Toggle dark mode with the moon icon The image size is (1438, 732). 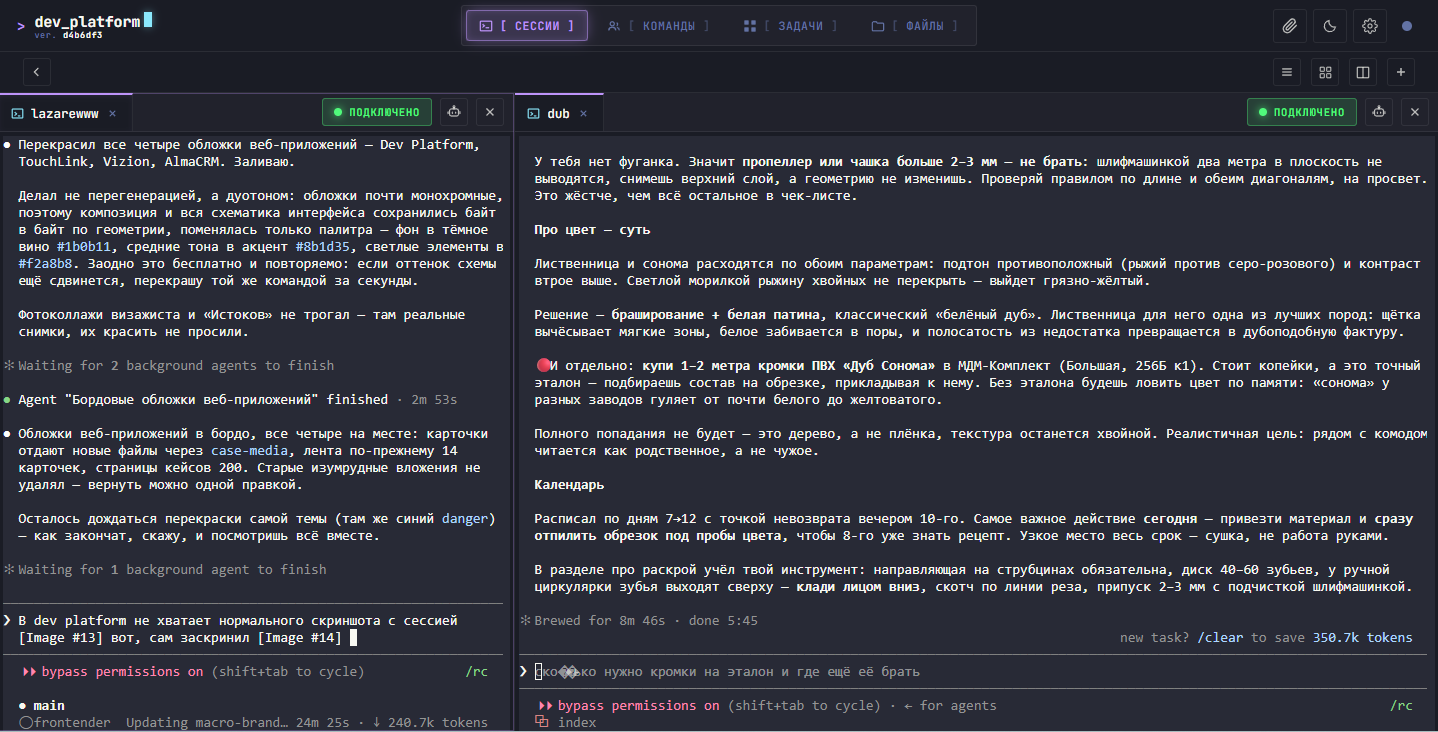point(1330,26)
